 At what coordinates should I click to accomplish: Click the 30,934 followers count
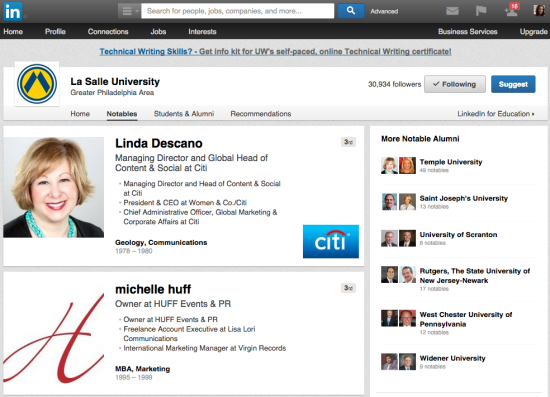pos(394,84)
